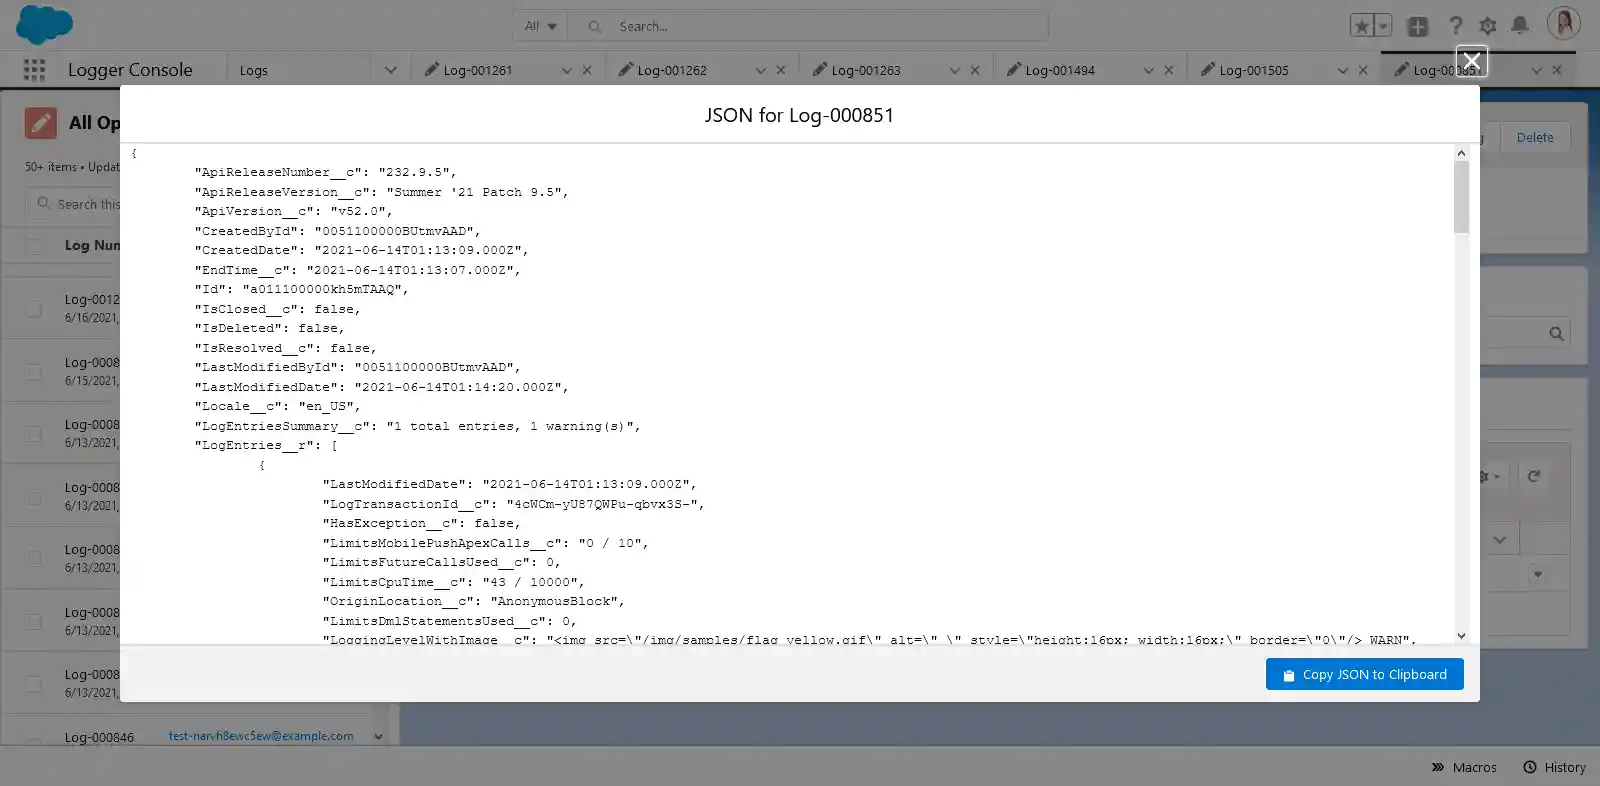The image size is (1600, 786).
Task: Open the Logs navigation tab
Action: point(254,70)
